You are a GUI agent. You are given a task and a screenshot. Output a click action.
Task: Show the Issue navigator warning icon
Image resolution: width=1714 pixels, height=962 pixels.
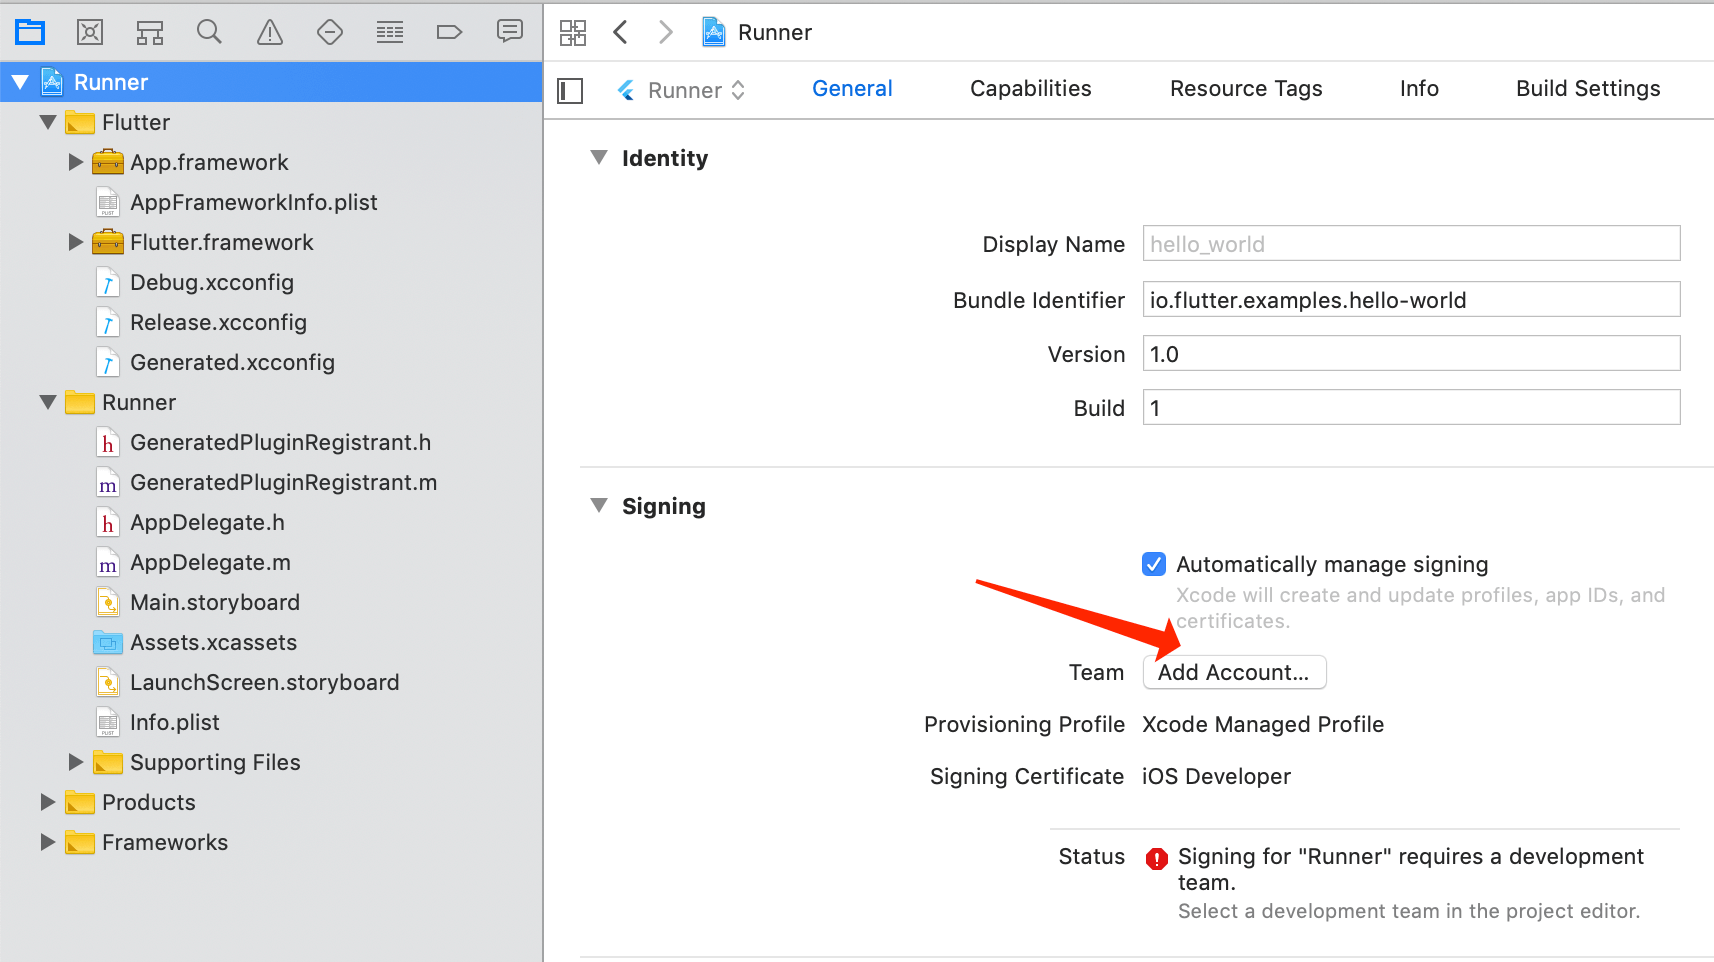tap(270, 32)
